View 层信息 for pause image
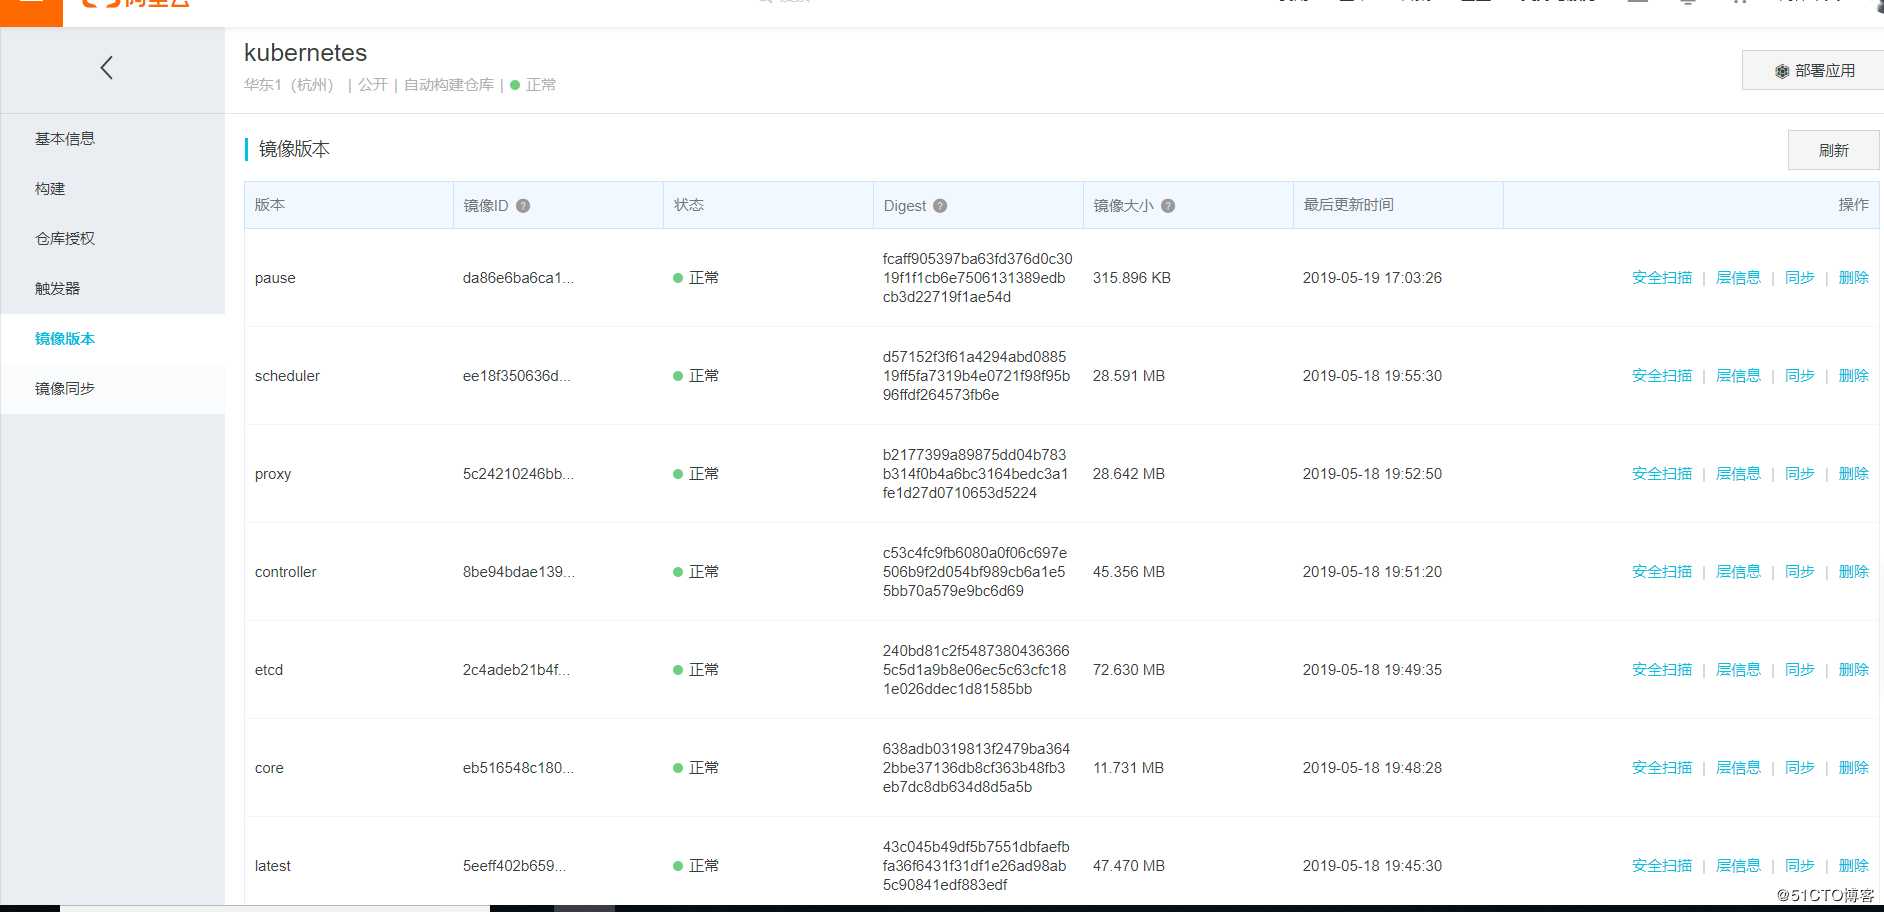This screenshot has height=912, width=1884. [x=1738, y=278]
